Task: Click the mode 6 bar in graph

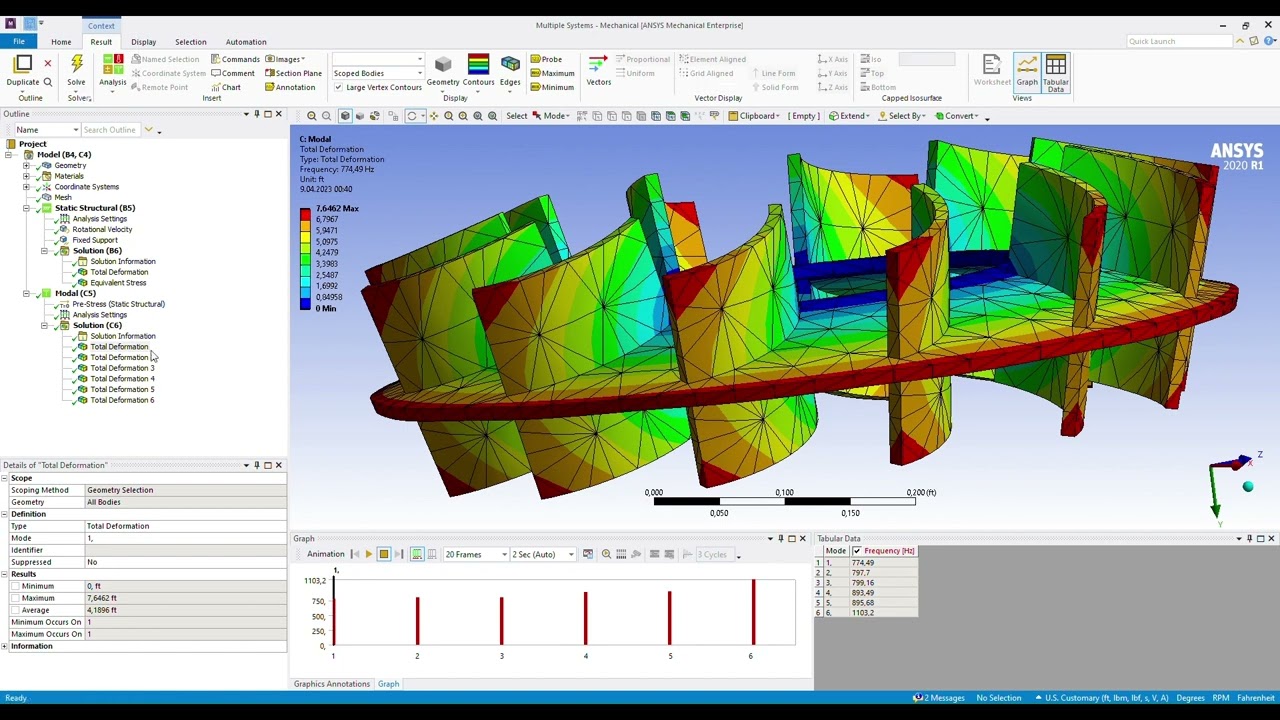Action: click(x=753, y=613)
